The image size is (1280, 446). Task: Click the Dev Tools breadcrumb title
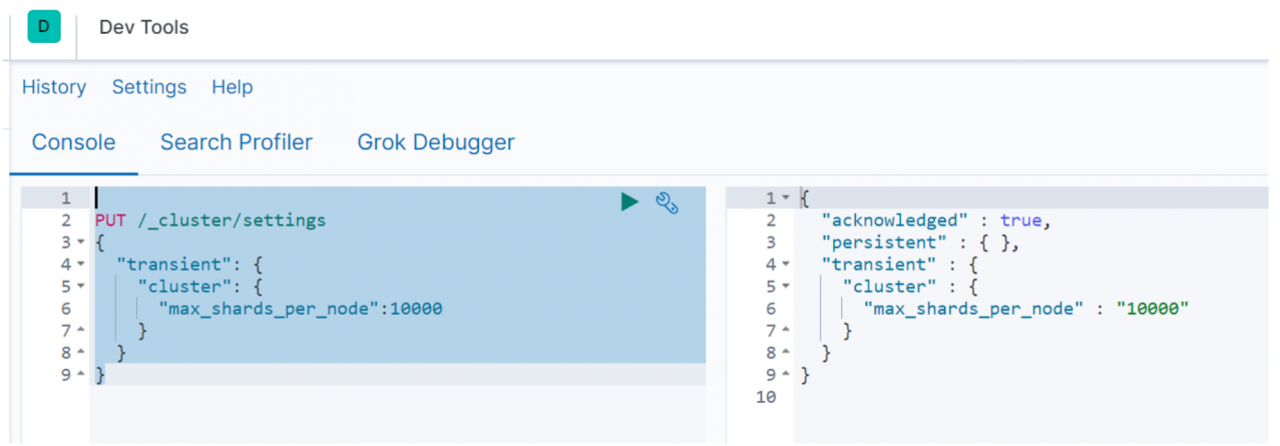pyautogui.click(x=144, y=27)
